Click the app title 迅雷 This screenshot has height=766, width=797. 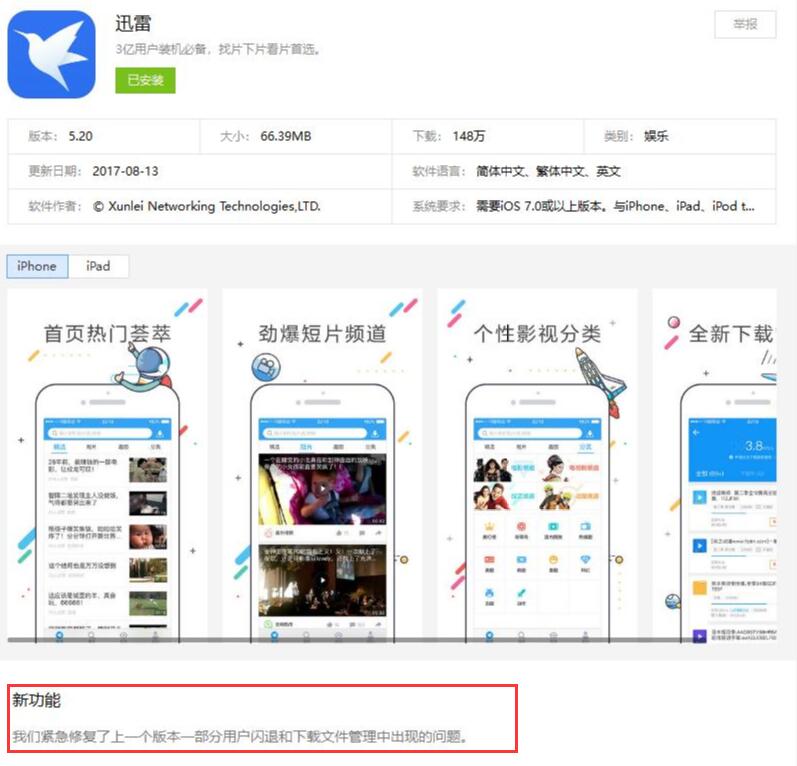[133, 23]
